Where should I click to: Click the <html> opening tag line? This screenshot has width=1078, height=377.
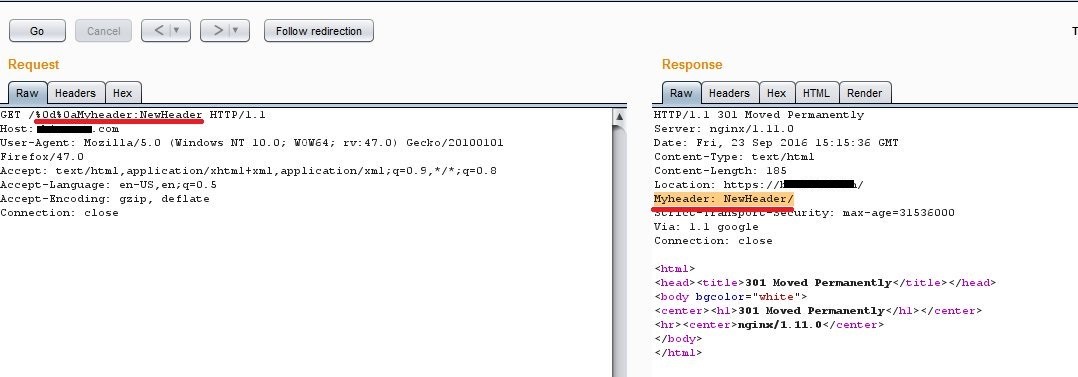(x=674, y=269)
